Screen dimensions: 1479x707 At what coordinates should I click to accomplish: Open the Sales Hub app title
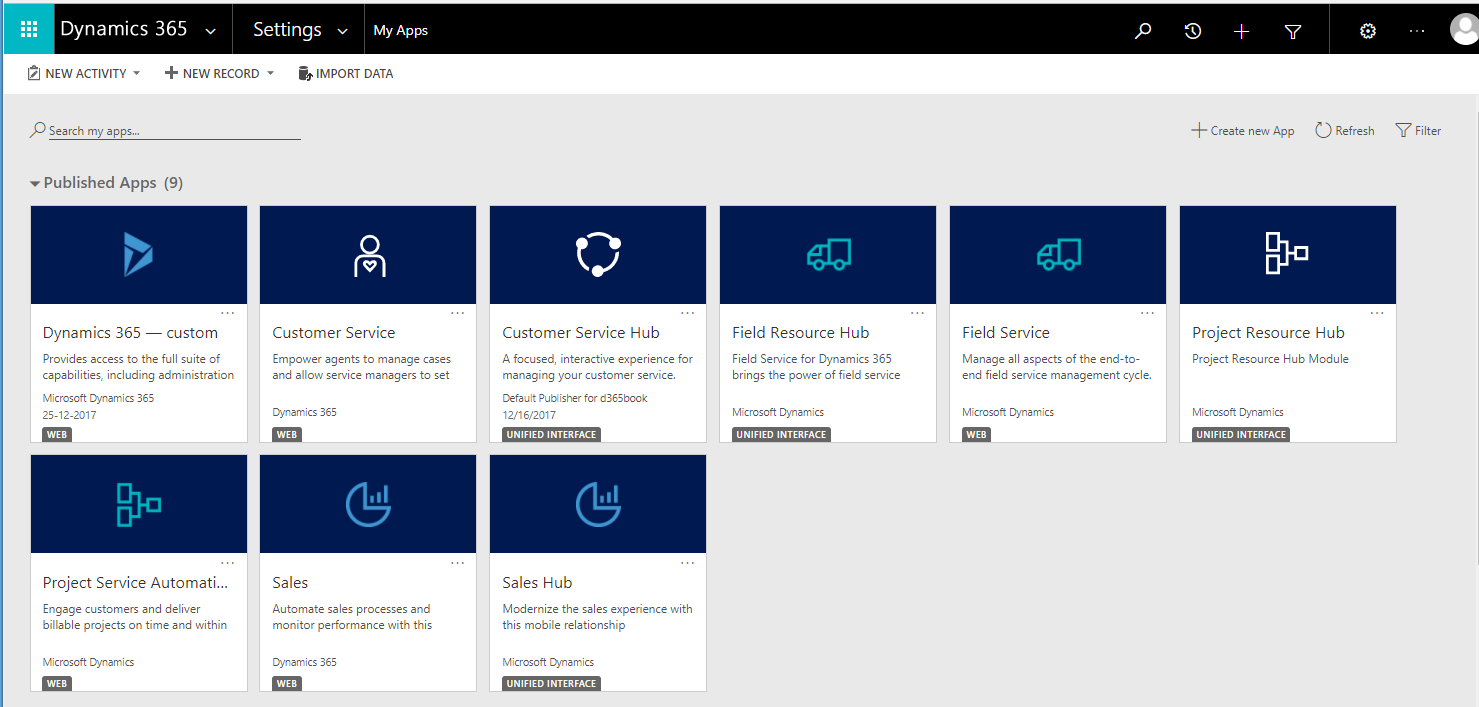pyautogui.click(x=537, y=583)
